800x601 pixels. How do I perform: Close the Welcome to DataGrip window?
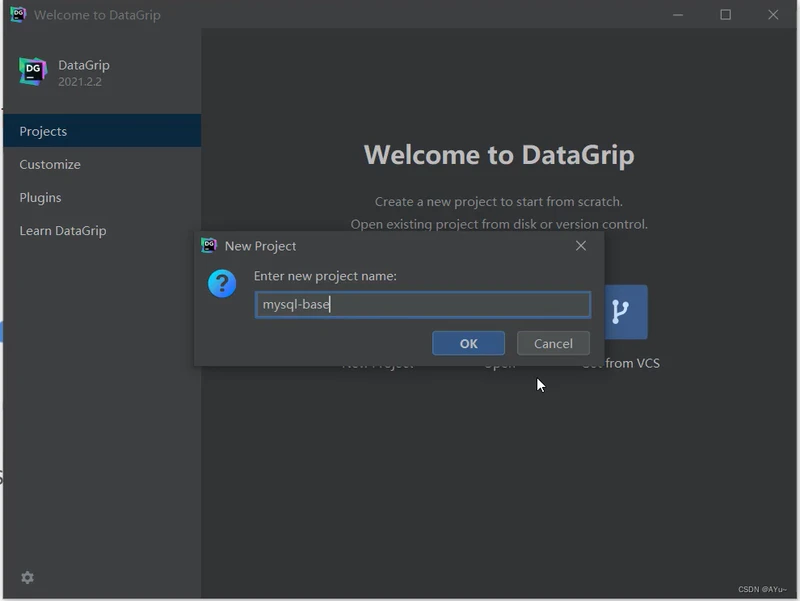pyautogui.click(x=773, y=15)
